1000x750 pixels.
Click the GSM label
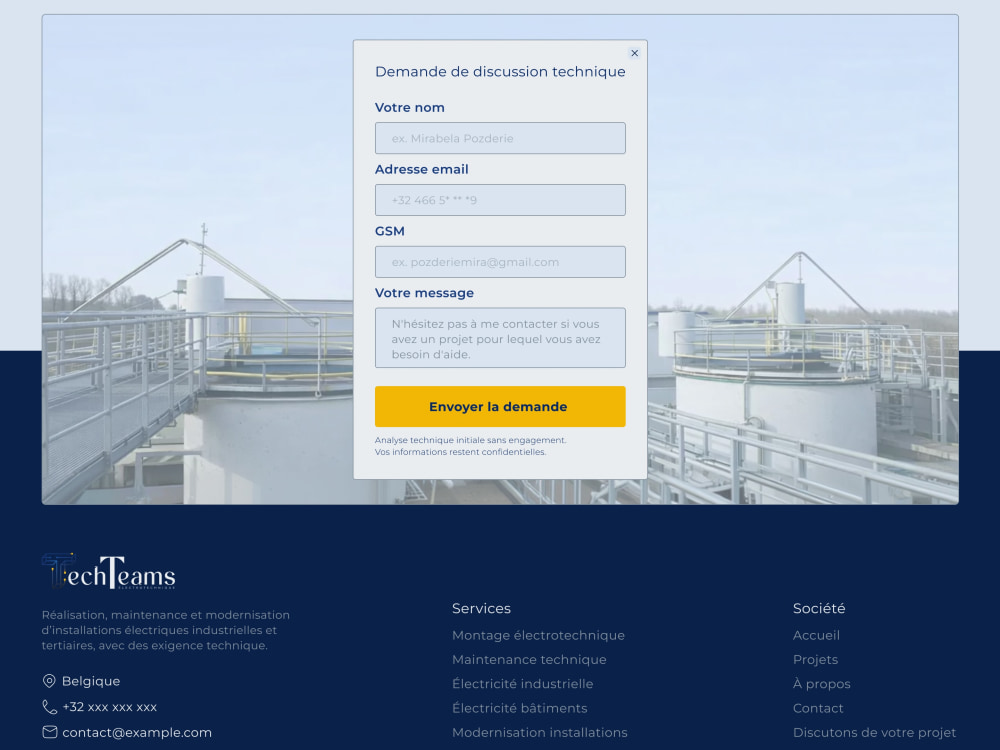pyautogui.click(x=390, y=231)
